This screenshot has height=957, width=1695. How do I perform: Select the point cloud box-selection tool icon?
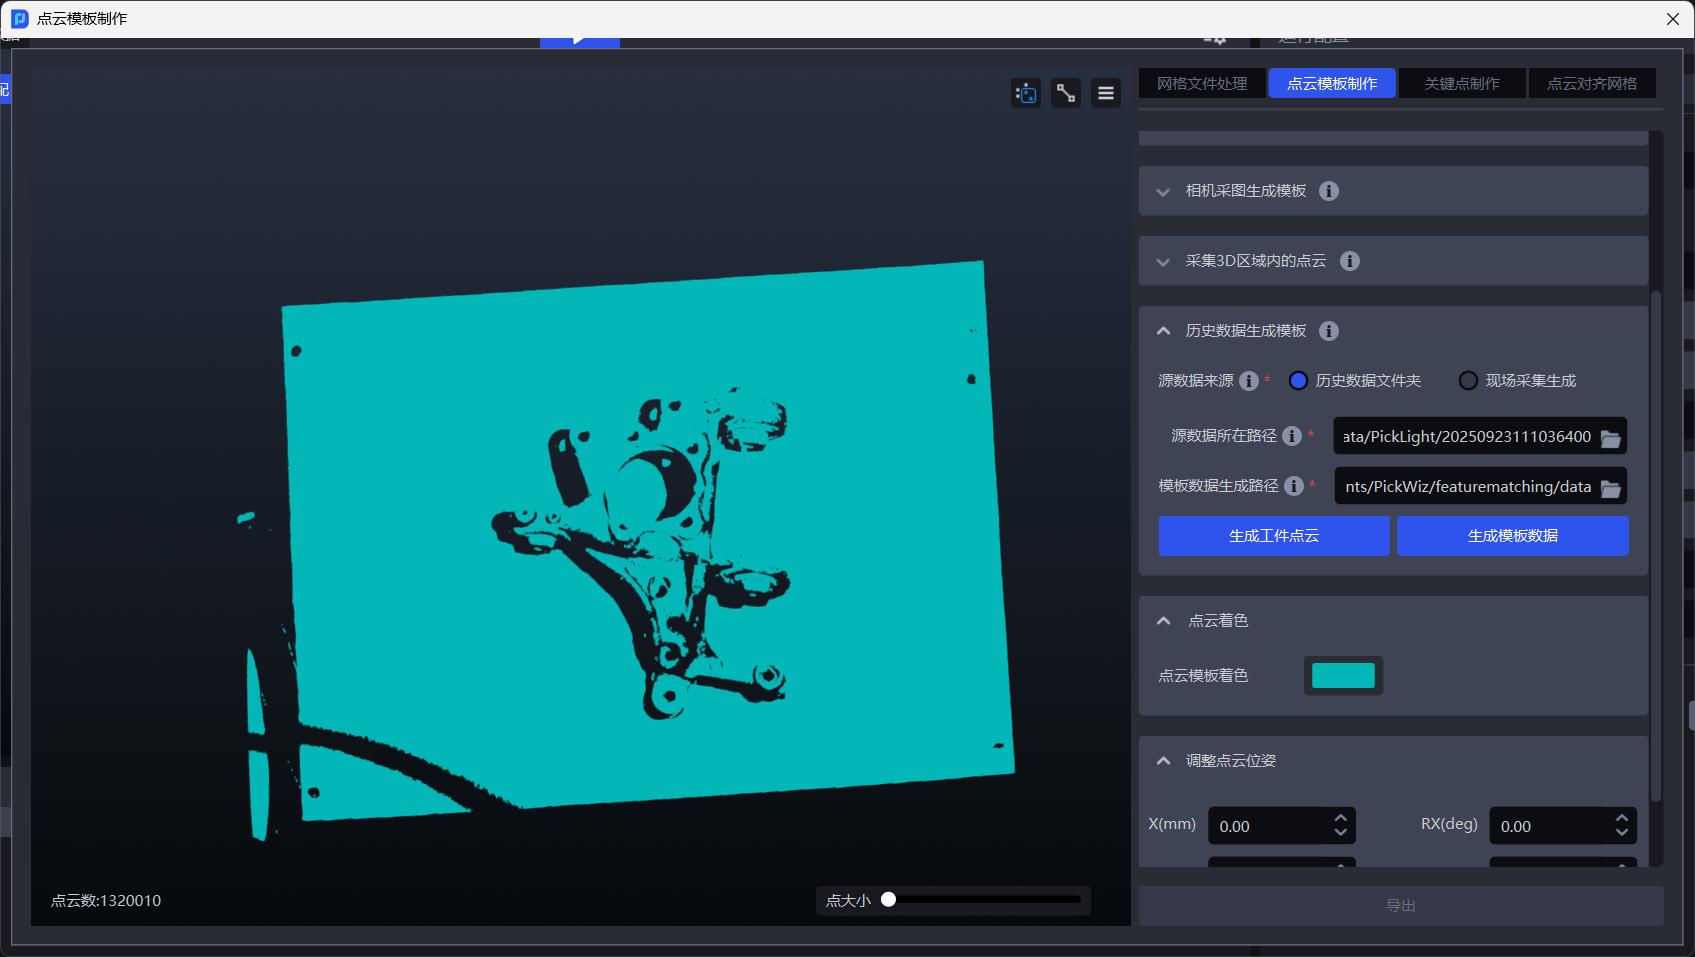[x=1026, y=93]
